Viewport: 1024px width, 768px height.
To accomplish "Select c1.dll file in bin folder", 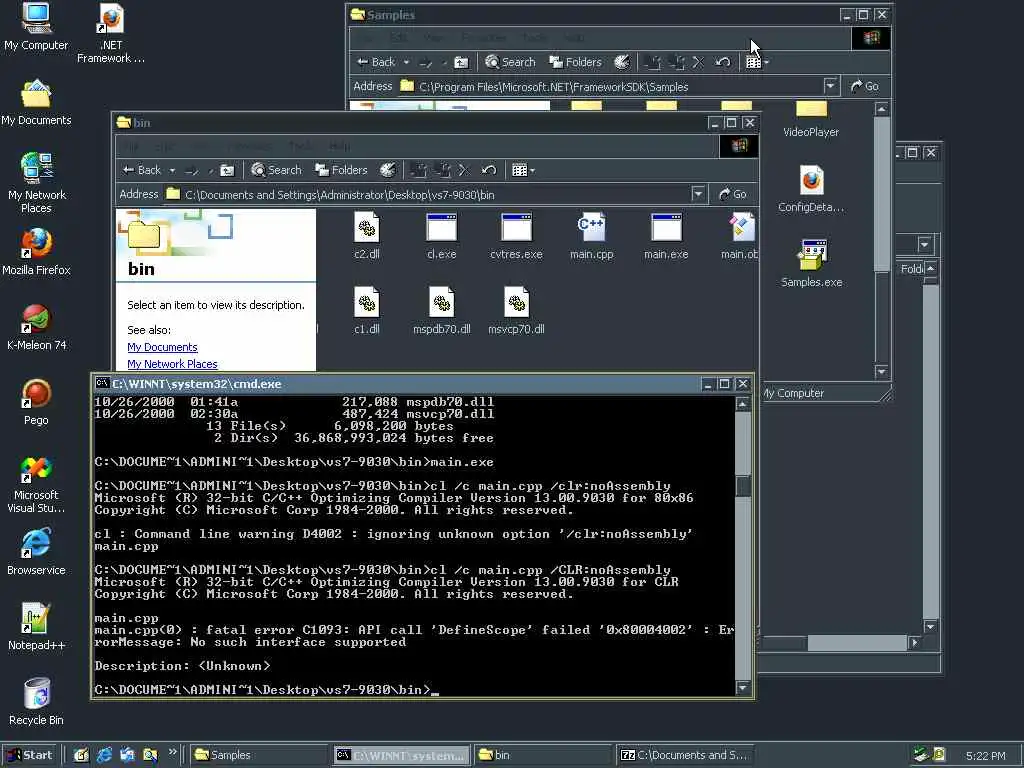I will point(366,312).
